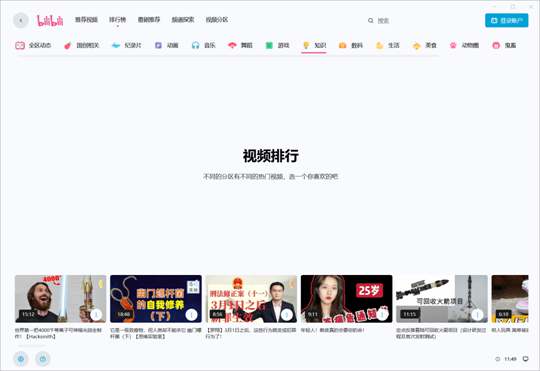The image size is (540, 371).
Task: Click the blue 登录账户 login button
Action: [x=507, y=20]
